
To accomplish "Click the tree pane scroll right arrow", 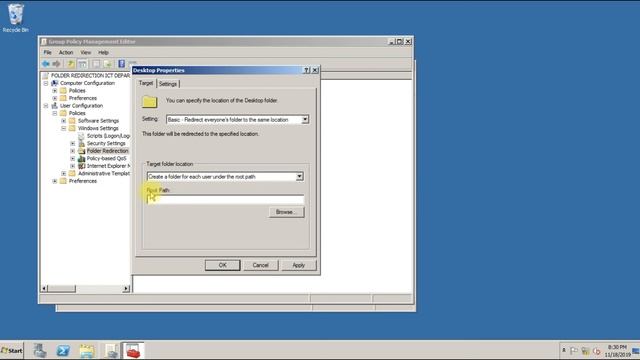I will 126,289.
